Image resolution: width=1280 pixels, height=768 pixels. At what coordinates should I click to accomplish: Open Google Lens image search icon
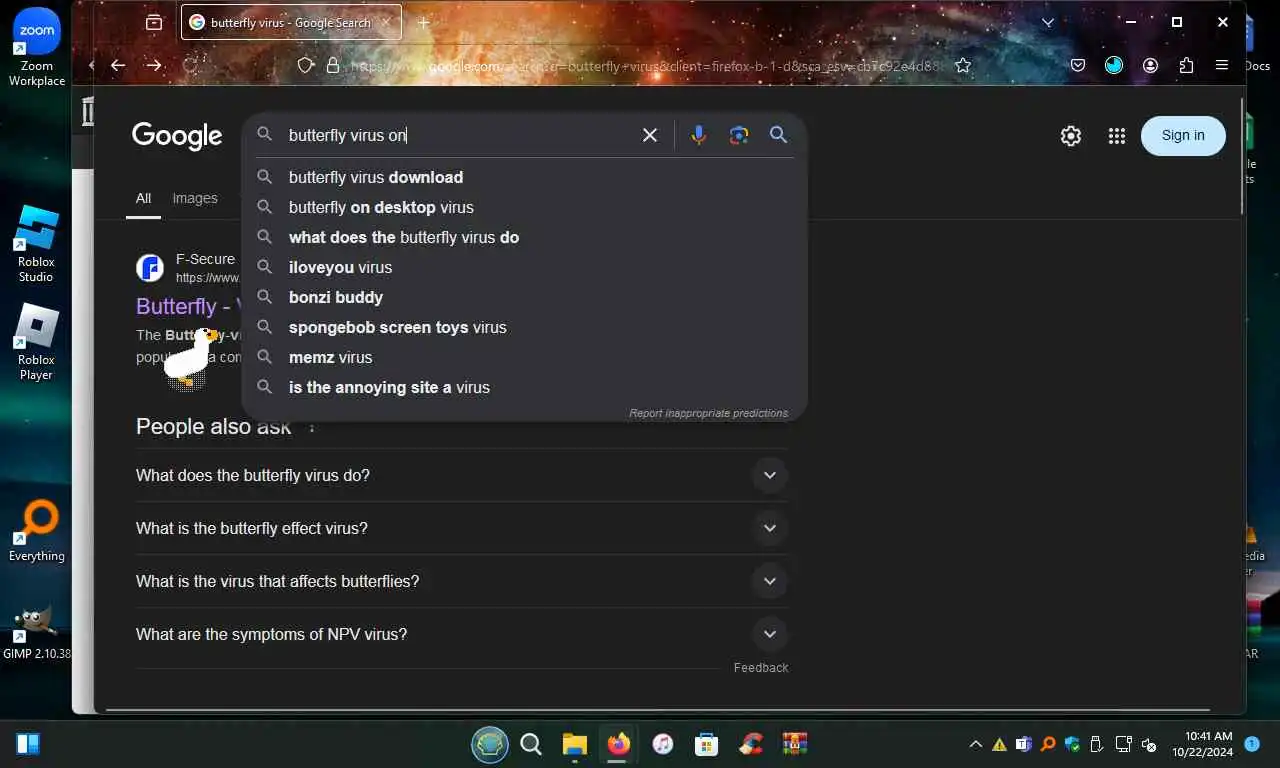(x=739, y=135)
